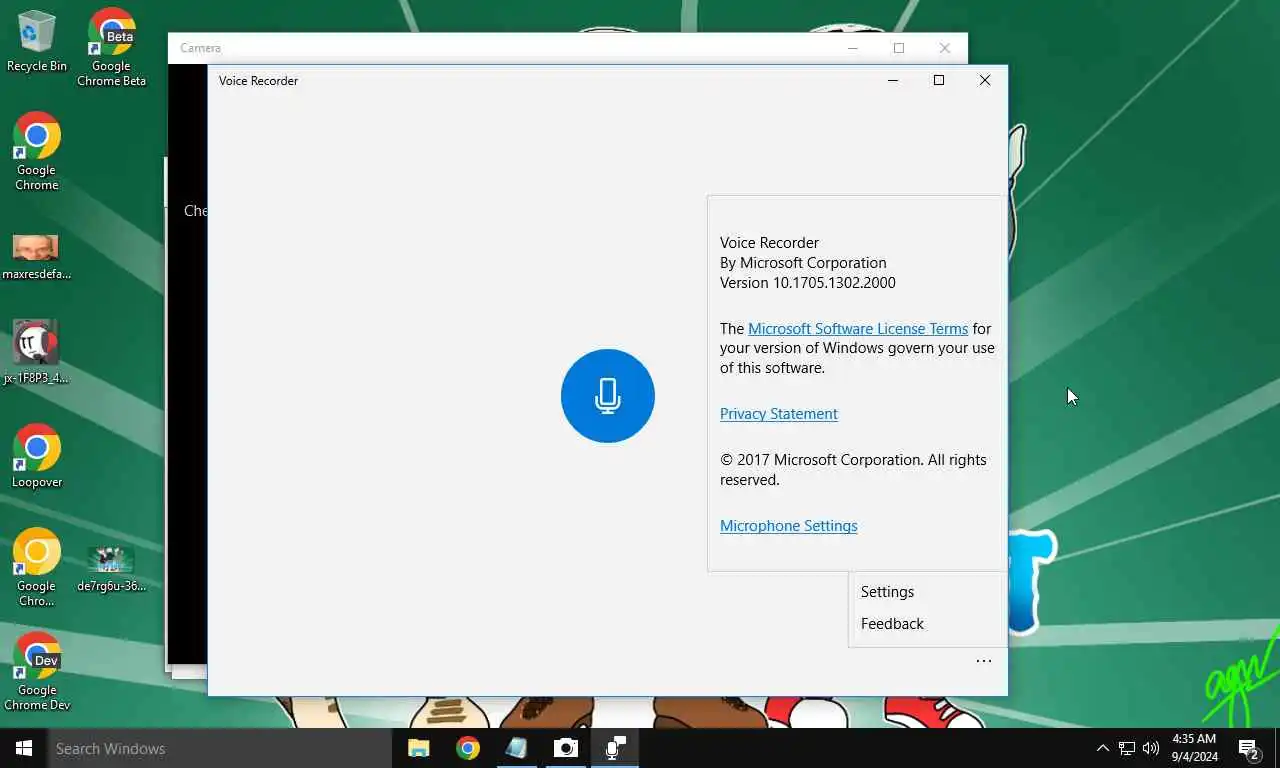Select the Google Chrome desktop shortcut
Image resolution: width=1280 pixels, height=768 pixels.
(x=37, y=151)
